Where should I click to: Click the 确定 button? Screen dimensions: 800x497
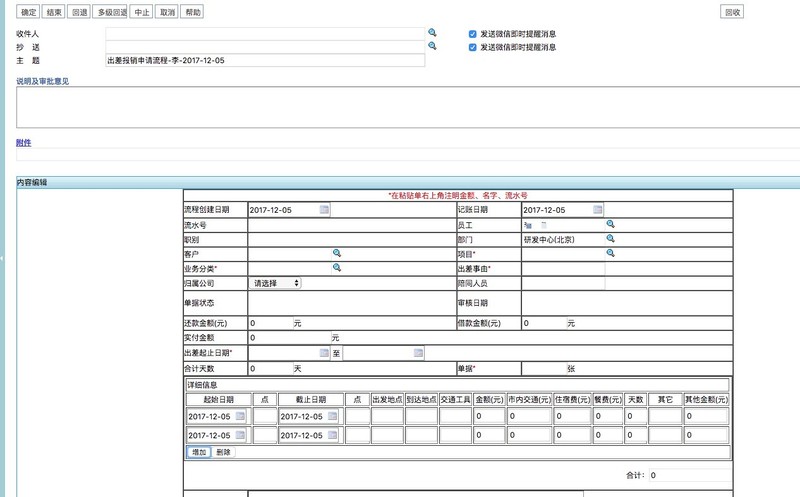(28, 12)
